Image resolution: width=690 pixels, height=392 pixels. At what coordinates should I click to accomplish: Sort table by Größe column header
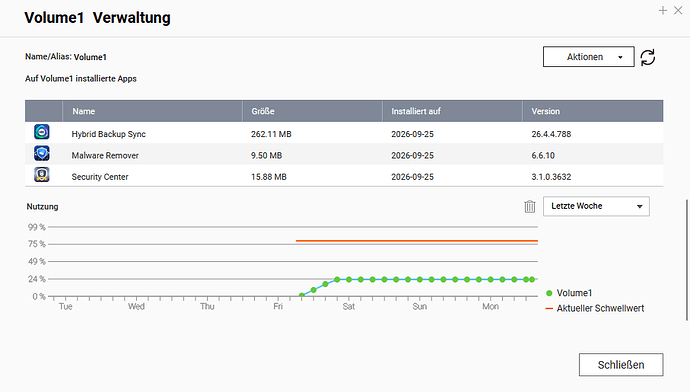point(312,111)
